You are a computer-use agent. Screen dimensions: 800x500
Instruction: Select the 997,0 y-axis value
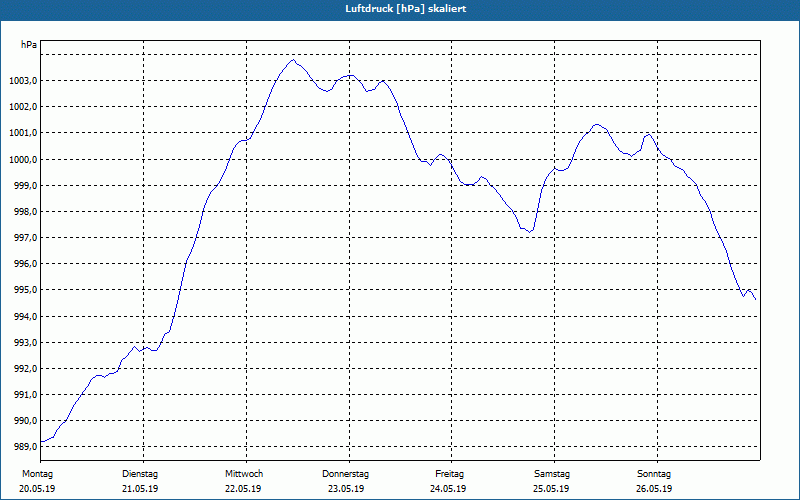(x=26, y=237)
